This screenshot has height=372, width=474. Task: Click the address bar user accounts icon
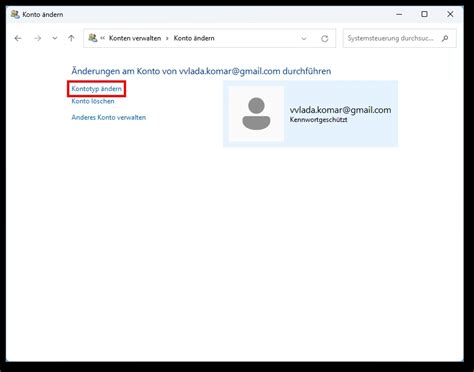click(93, 38)
